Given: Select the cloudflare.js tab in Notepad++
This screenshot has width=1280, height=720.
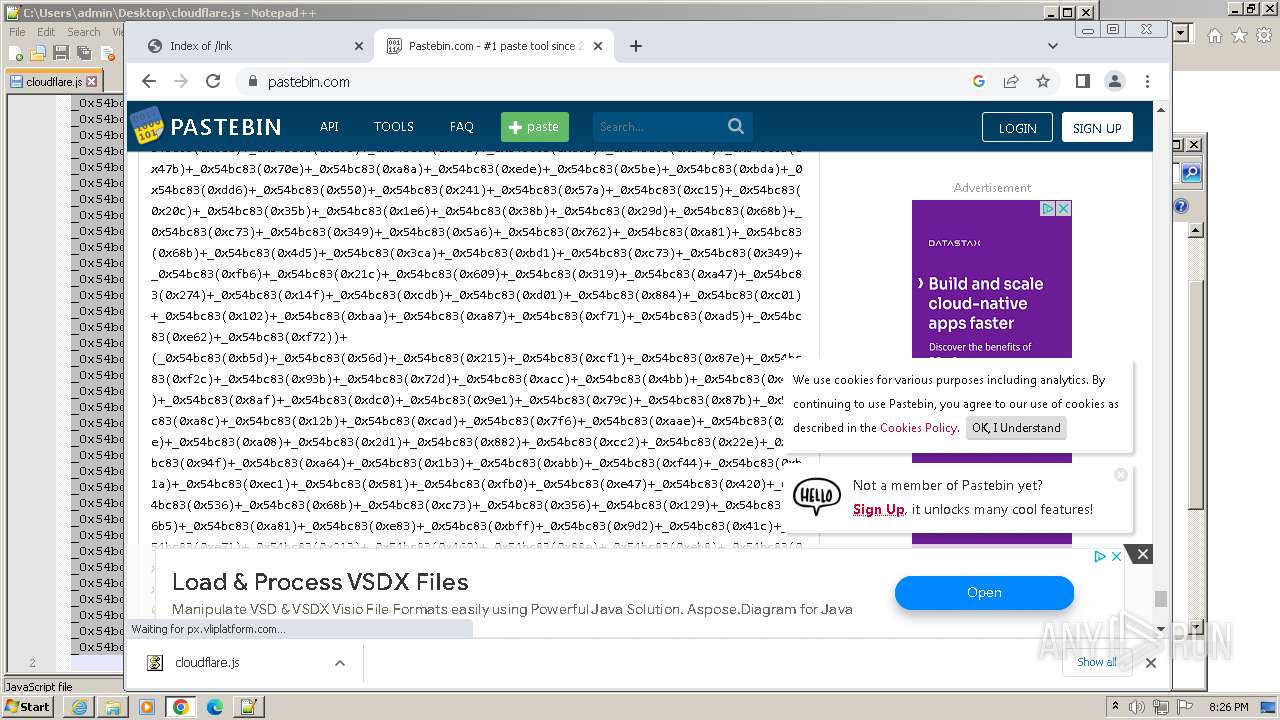Looking at the screenshot, I should click(x=53, y=82).
